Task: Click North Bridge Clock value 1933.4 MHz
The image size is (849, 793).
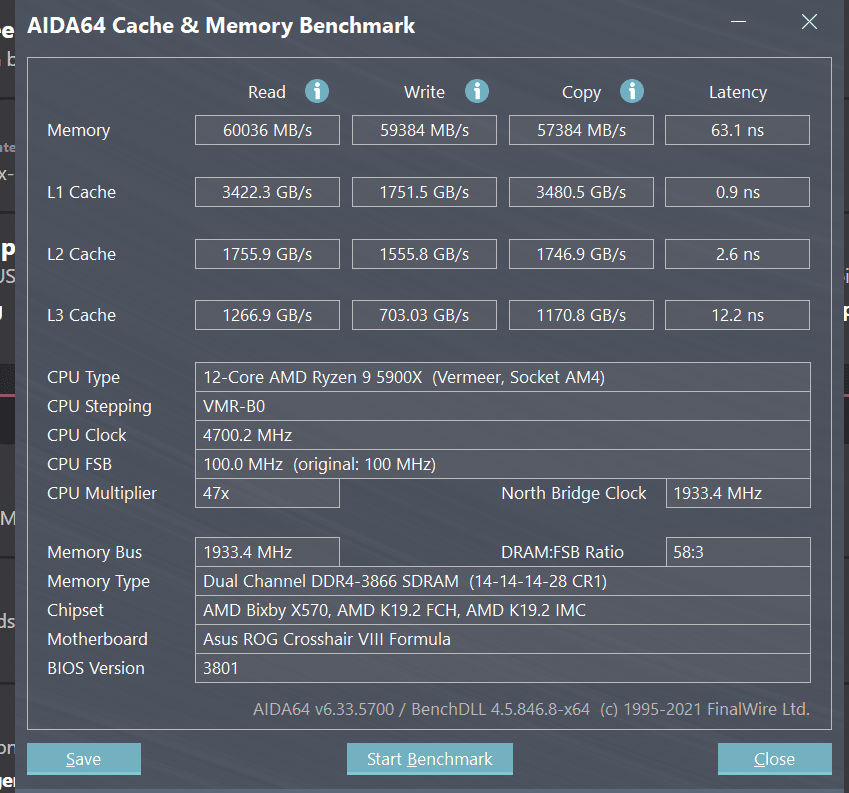Action: (x=738, y=493)
